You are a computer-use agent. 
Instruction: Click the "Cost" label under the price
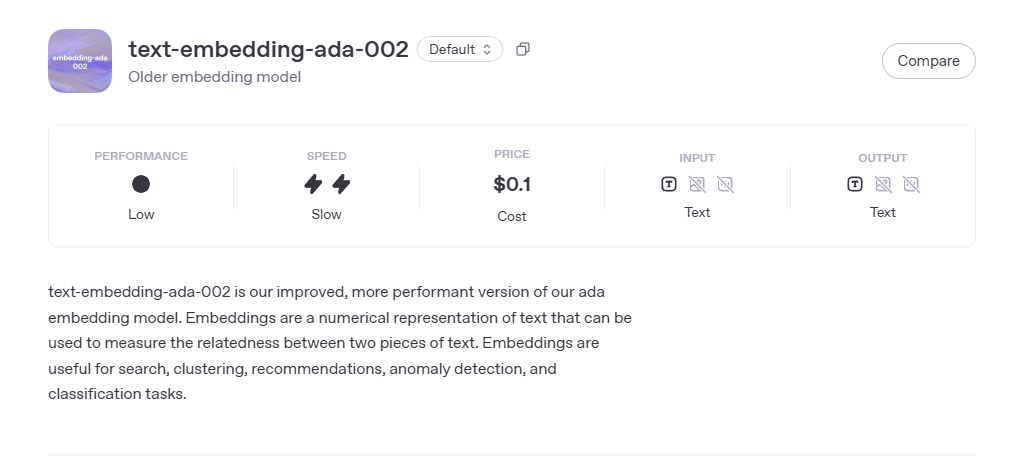tap(512, 216)
